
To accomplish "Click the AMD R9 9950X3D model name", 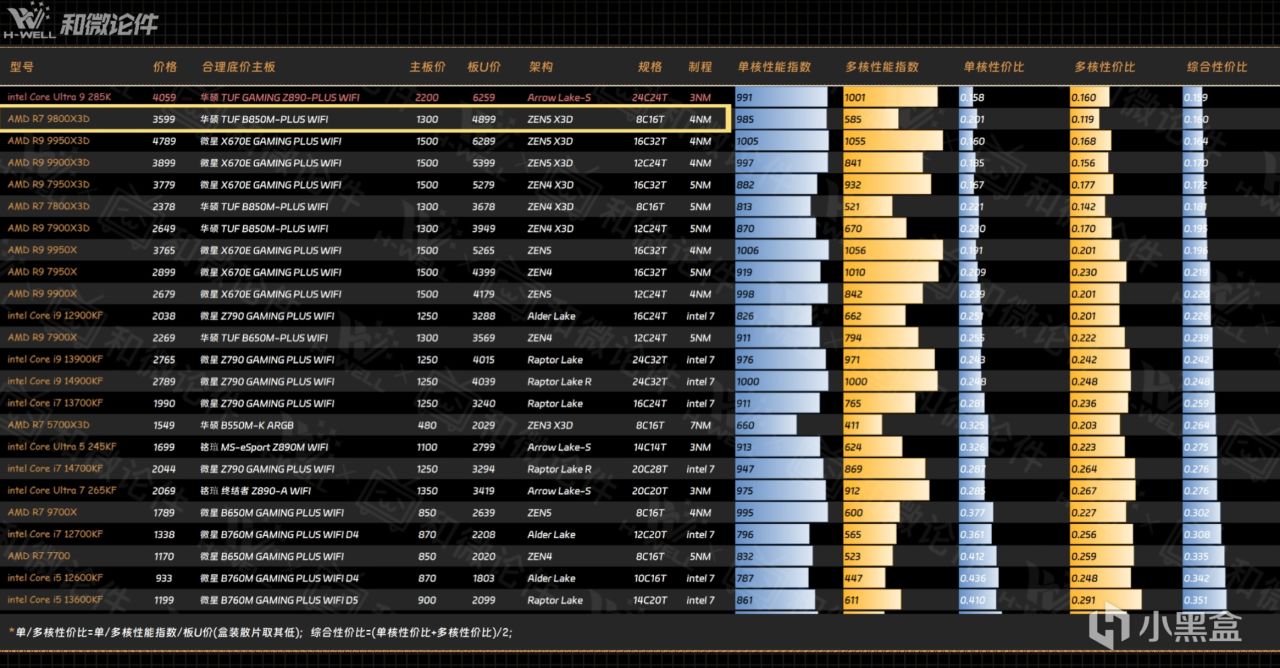I will pyautogui.click(x=48, y=141).
